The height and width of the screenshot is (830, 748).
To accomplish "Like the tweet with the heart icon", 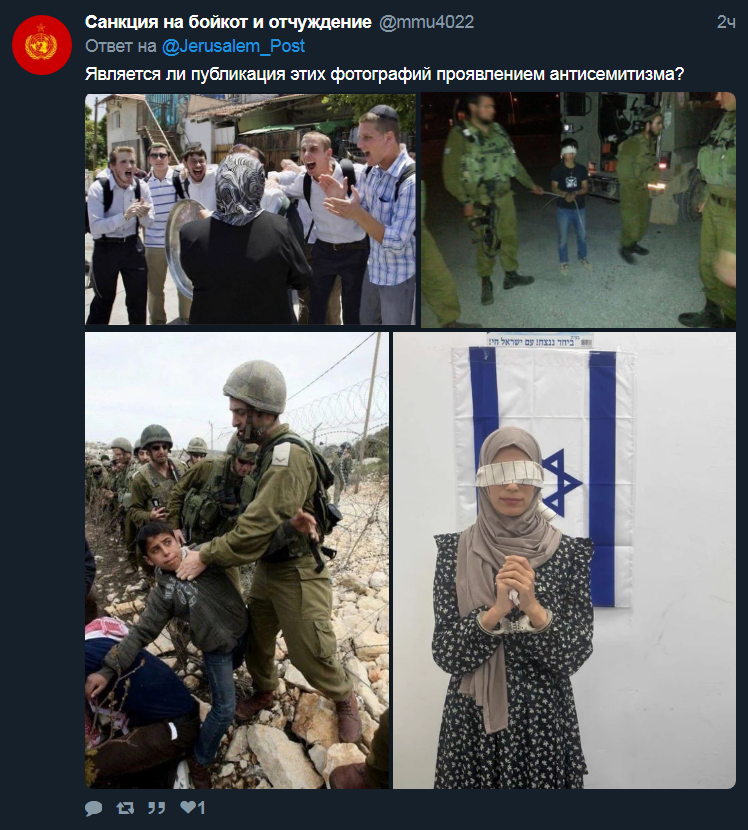I will [x=188, y=807].
